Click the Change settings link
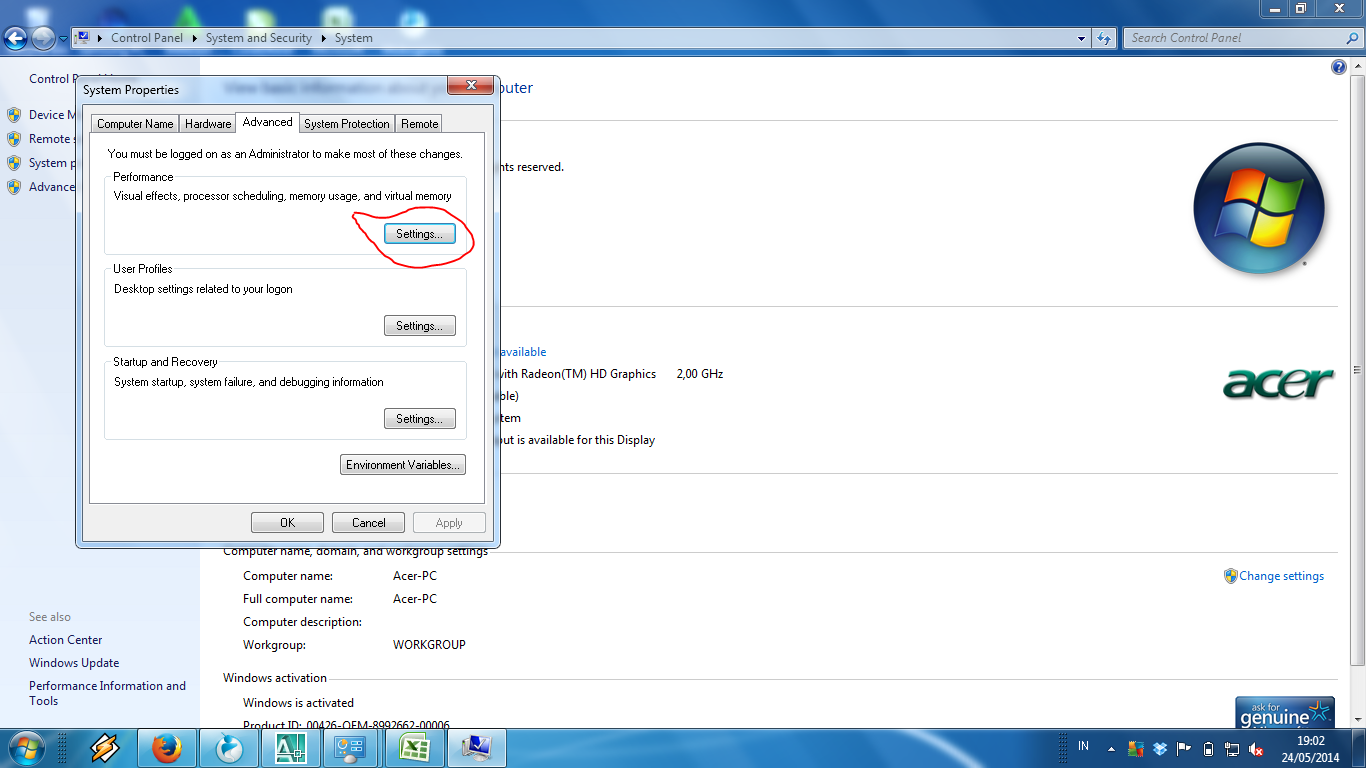 1281,576
